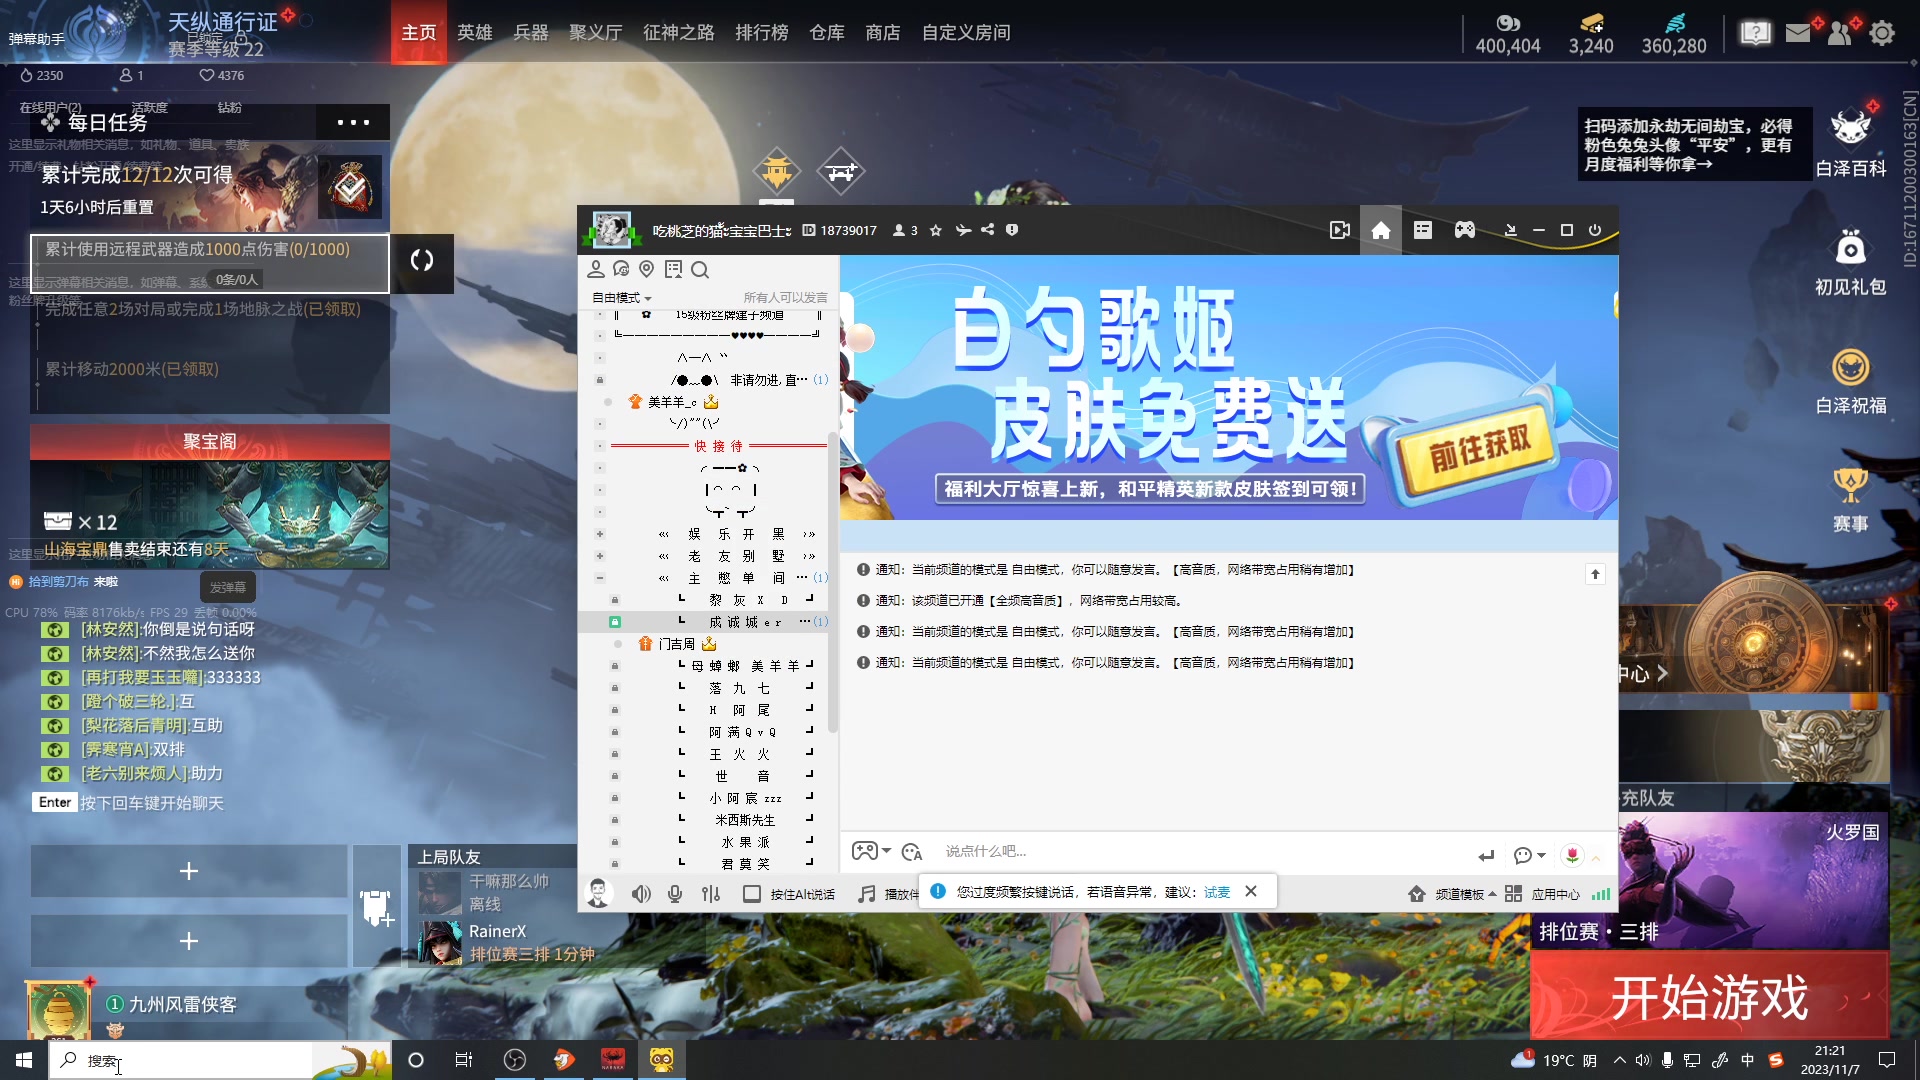Image resolution: width=1920 pixels, height=1080 pixels.
Task: Open the game controller dropdown in chat input
Action: coord(871,851)
